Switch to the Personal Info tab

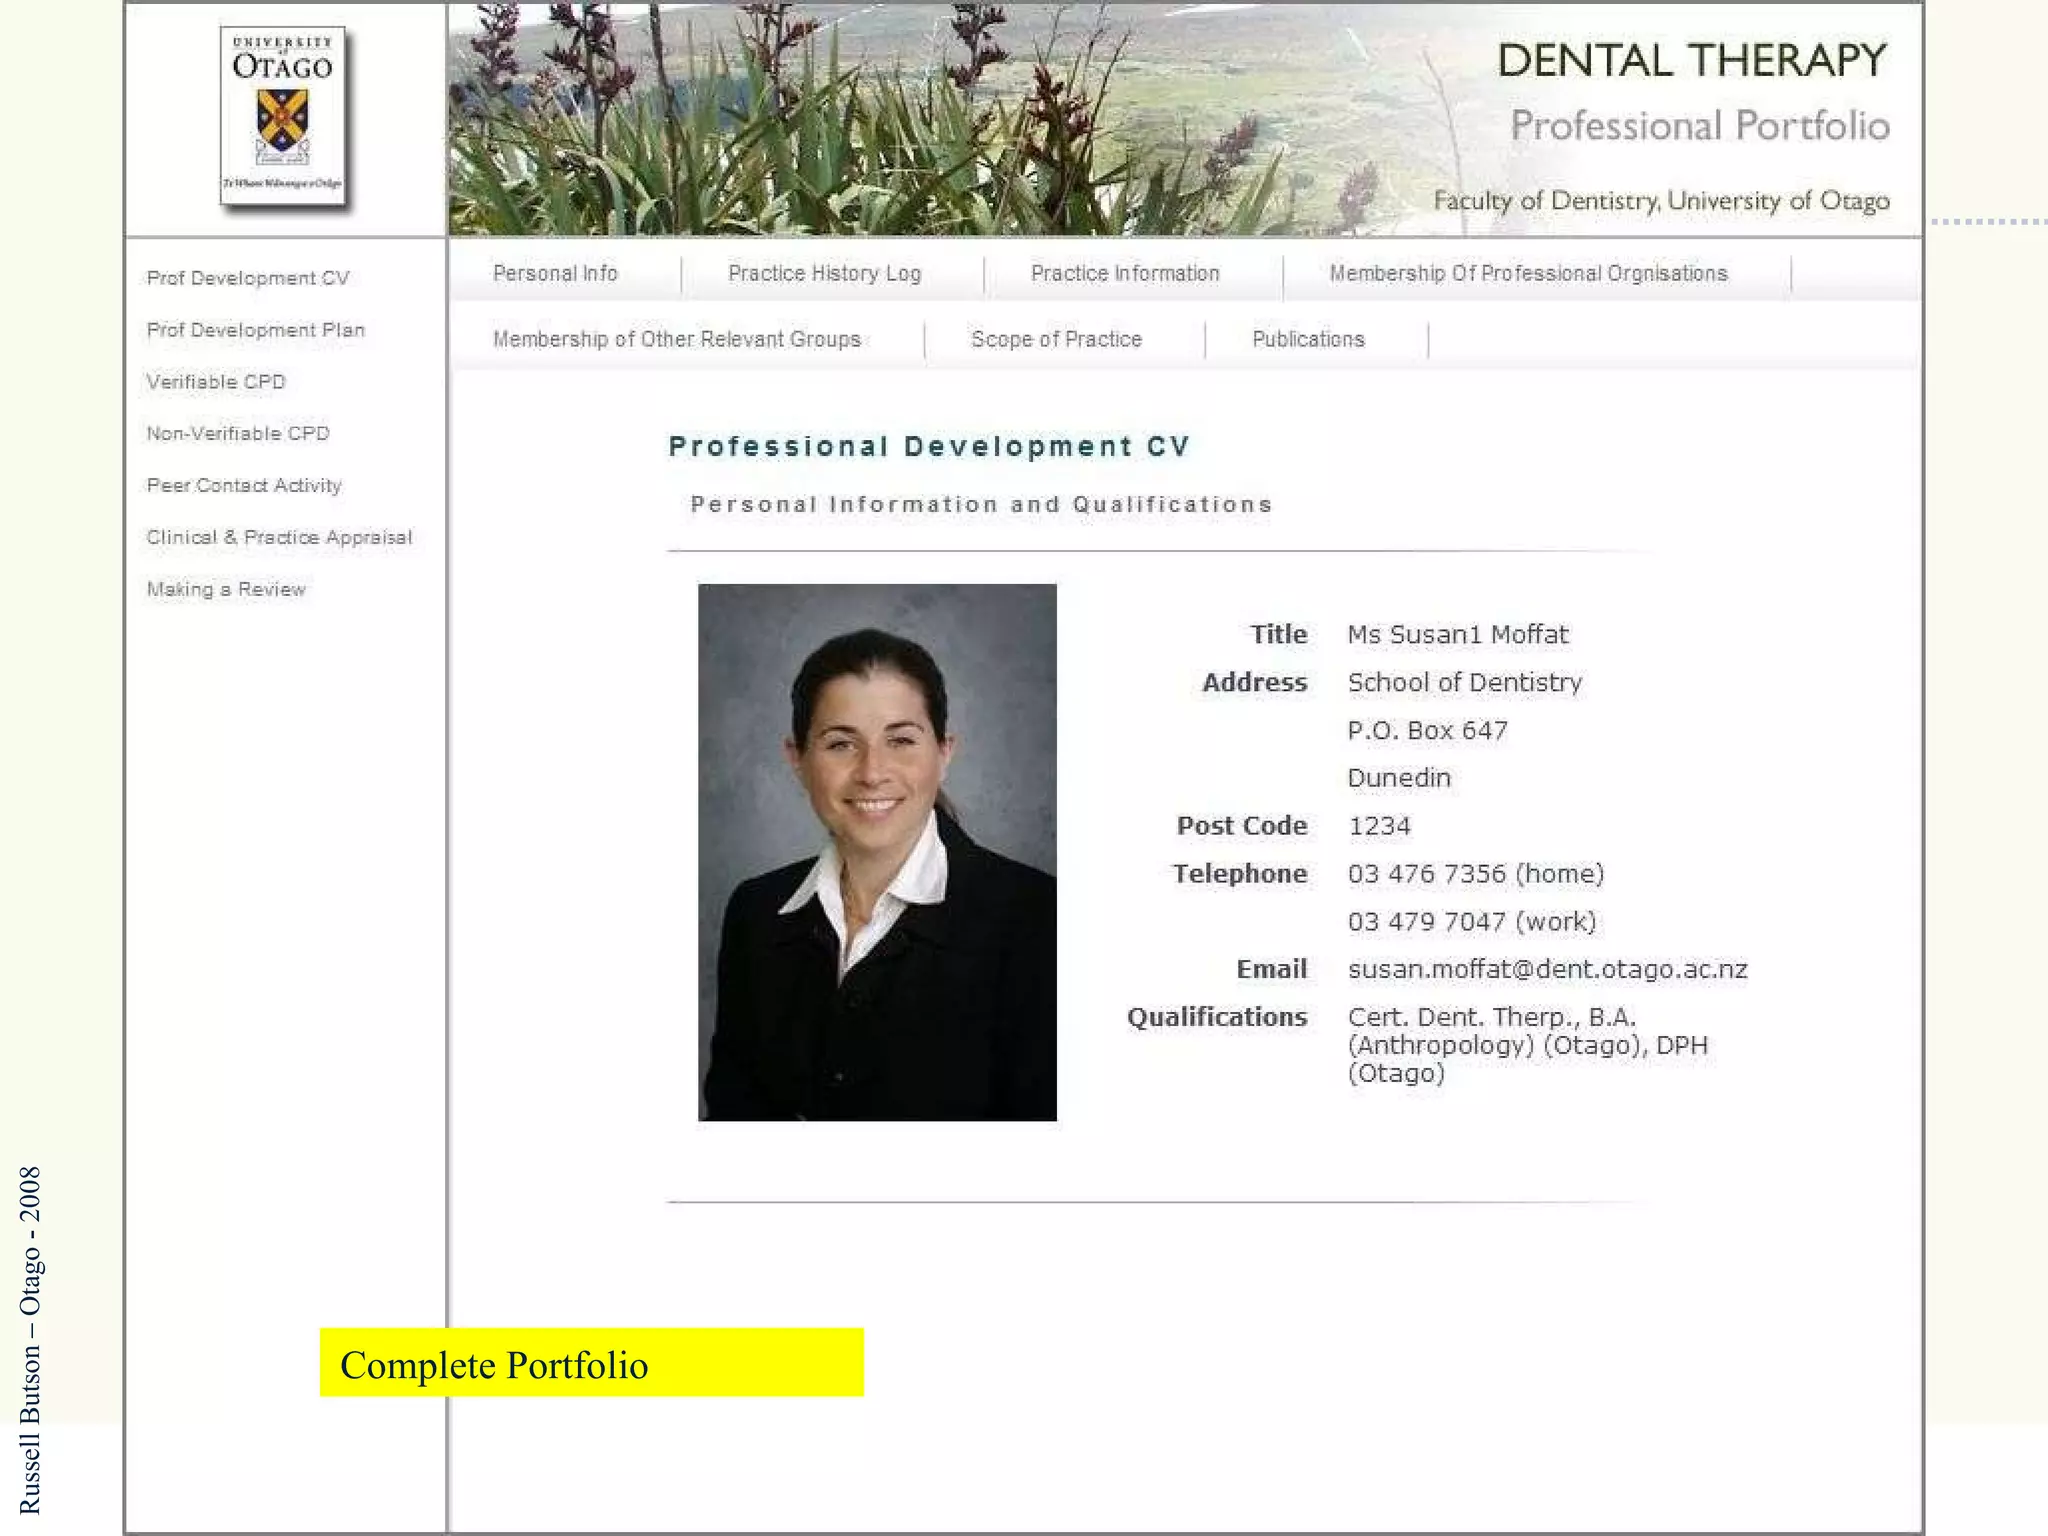coord(555,273)
